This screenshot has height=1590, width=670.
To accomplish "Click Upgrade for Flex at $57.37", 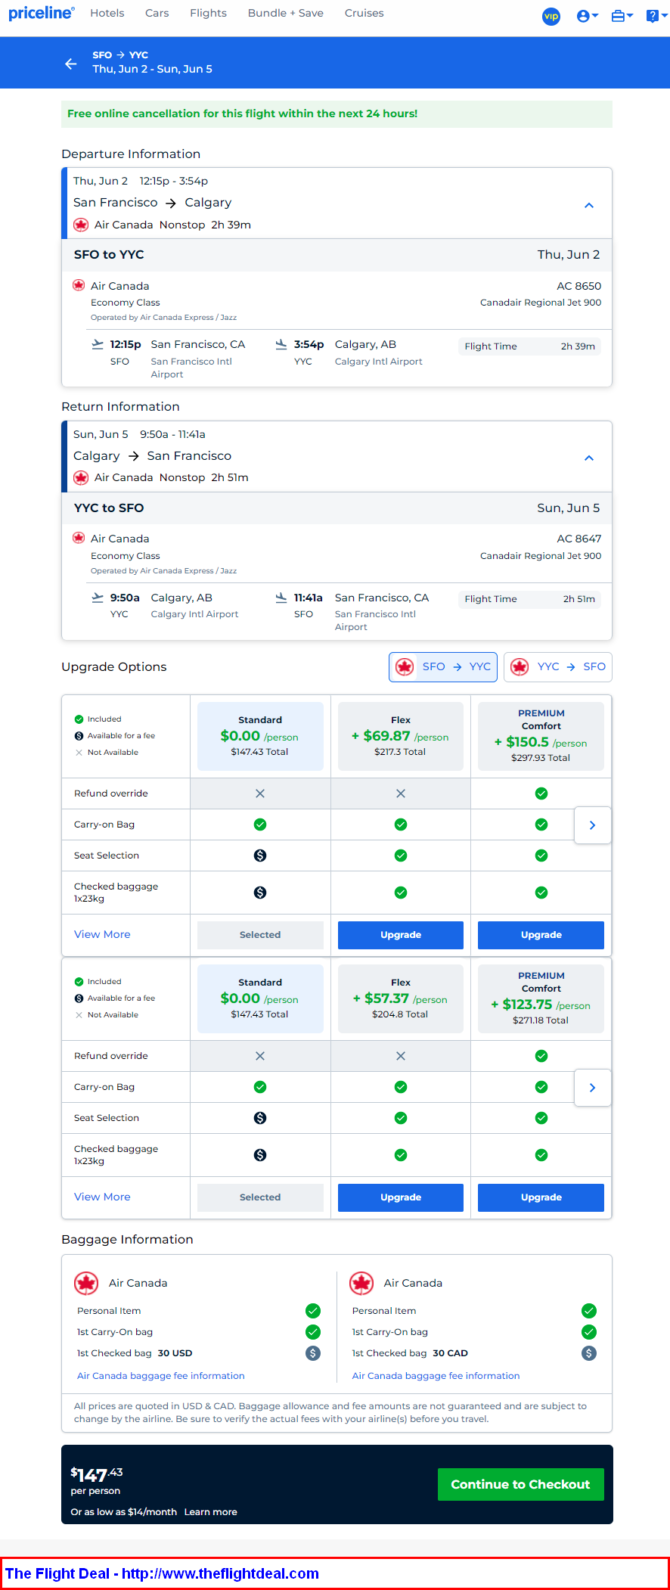I will tap(401, 1197).
